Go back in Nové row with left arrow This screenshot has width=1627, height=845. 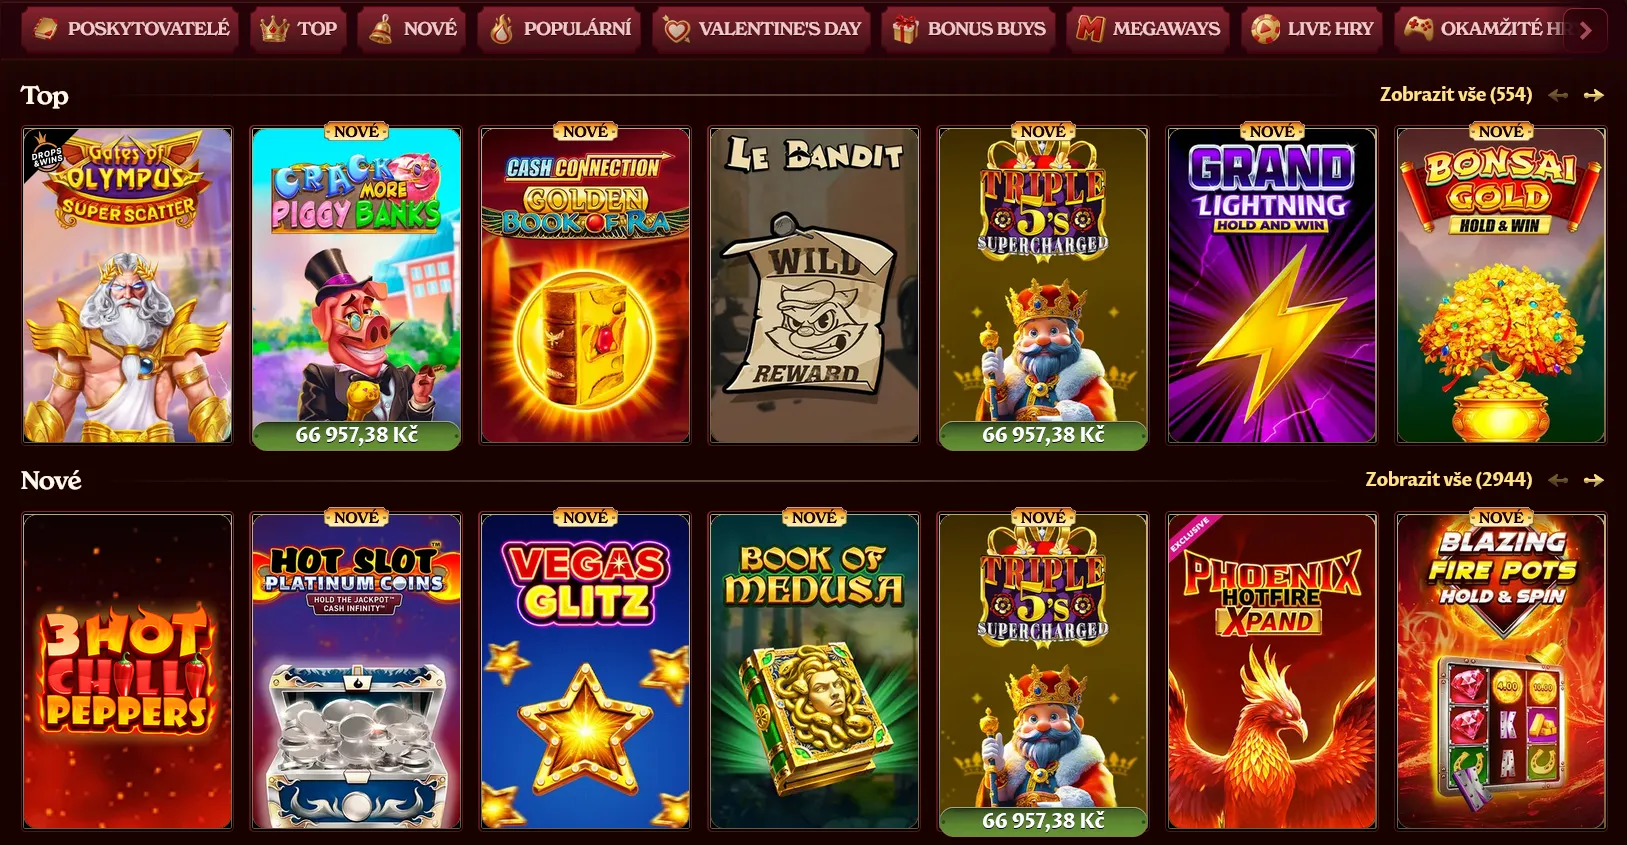(x=1558, y=480)
